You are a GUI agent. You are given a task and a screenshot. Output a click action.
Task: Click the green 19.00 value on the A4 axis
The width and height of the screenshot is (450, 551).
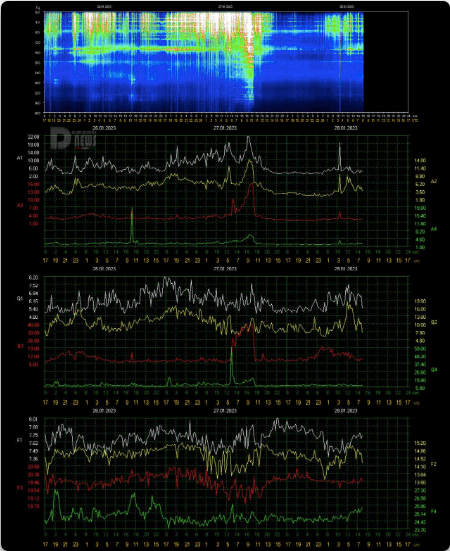[x=420, y=208]
